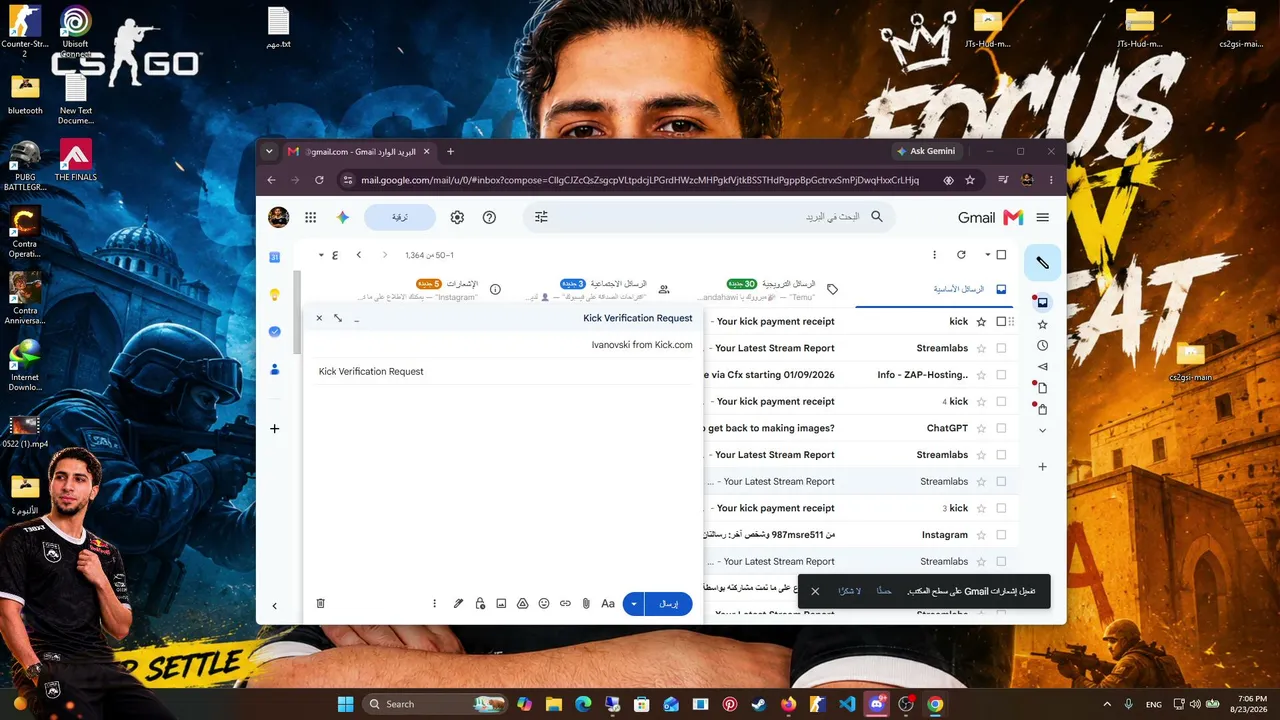Star the Instagram email

point(981,535)
